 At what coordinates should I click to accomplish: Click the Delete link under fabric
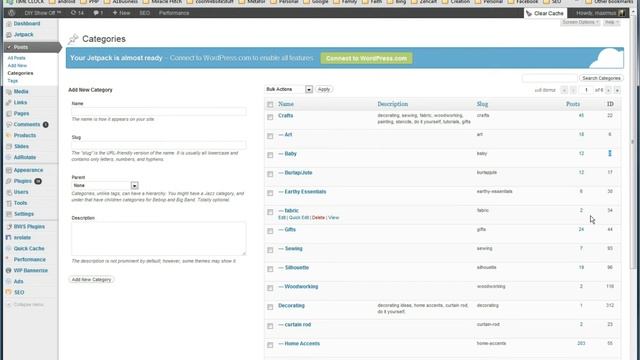(x=318, y=218)
